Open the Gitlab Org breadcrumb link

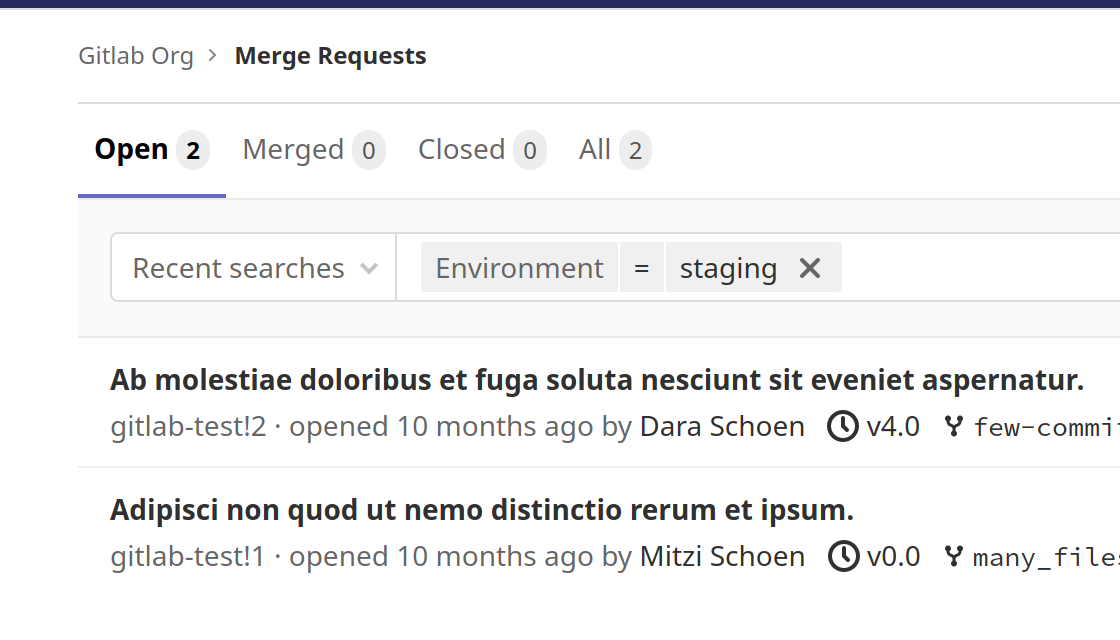tap(136, 55)
